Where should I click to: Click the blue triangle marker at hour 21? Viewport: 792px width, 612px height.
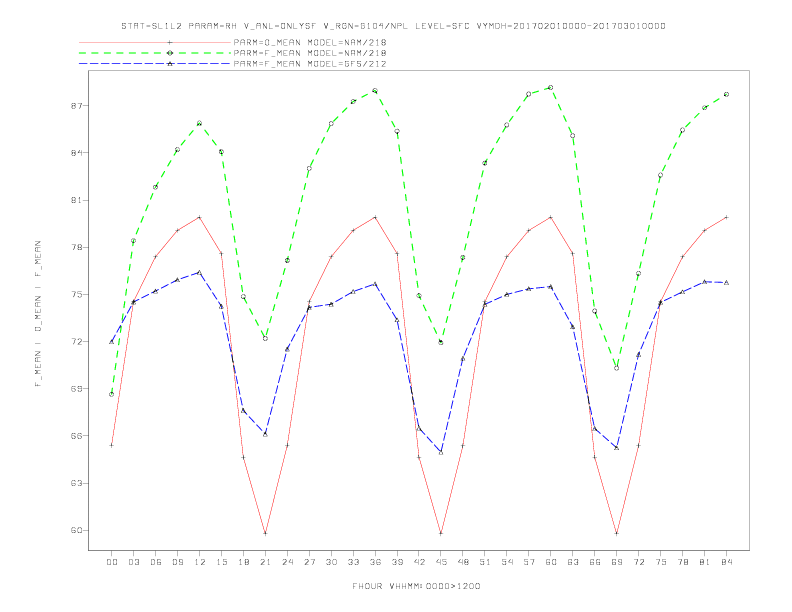click(265, 434)
